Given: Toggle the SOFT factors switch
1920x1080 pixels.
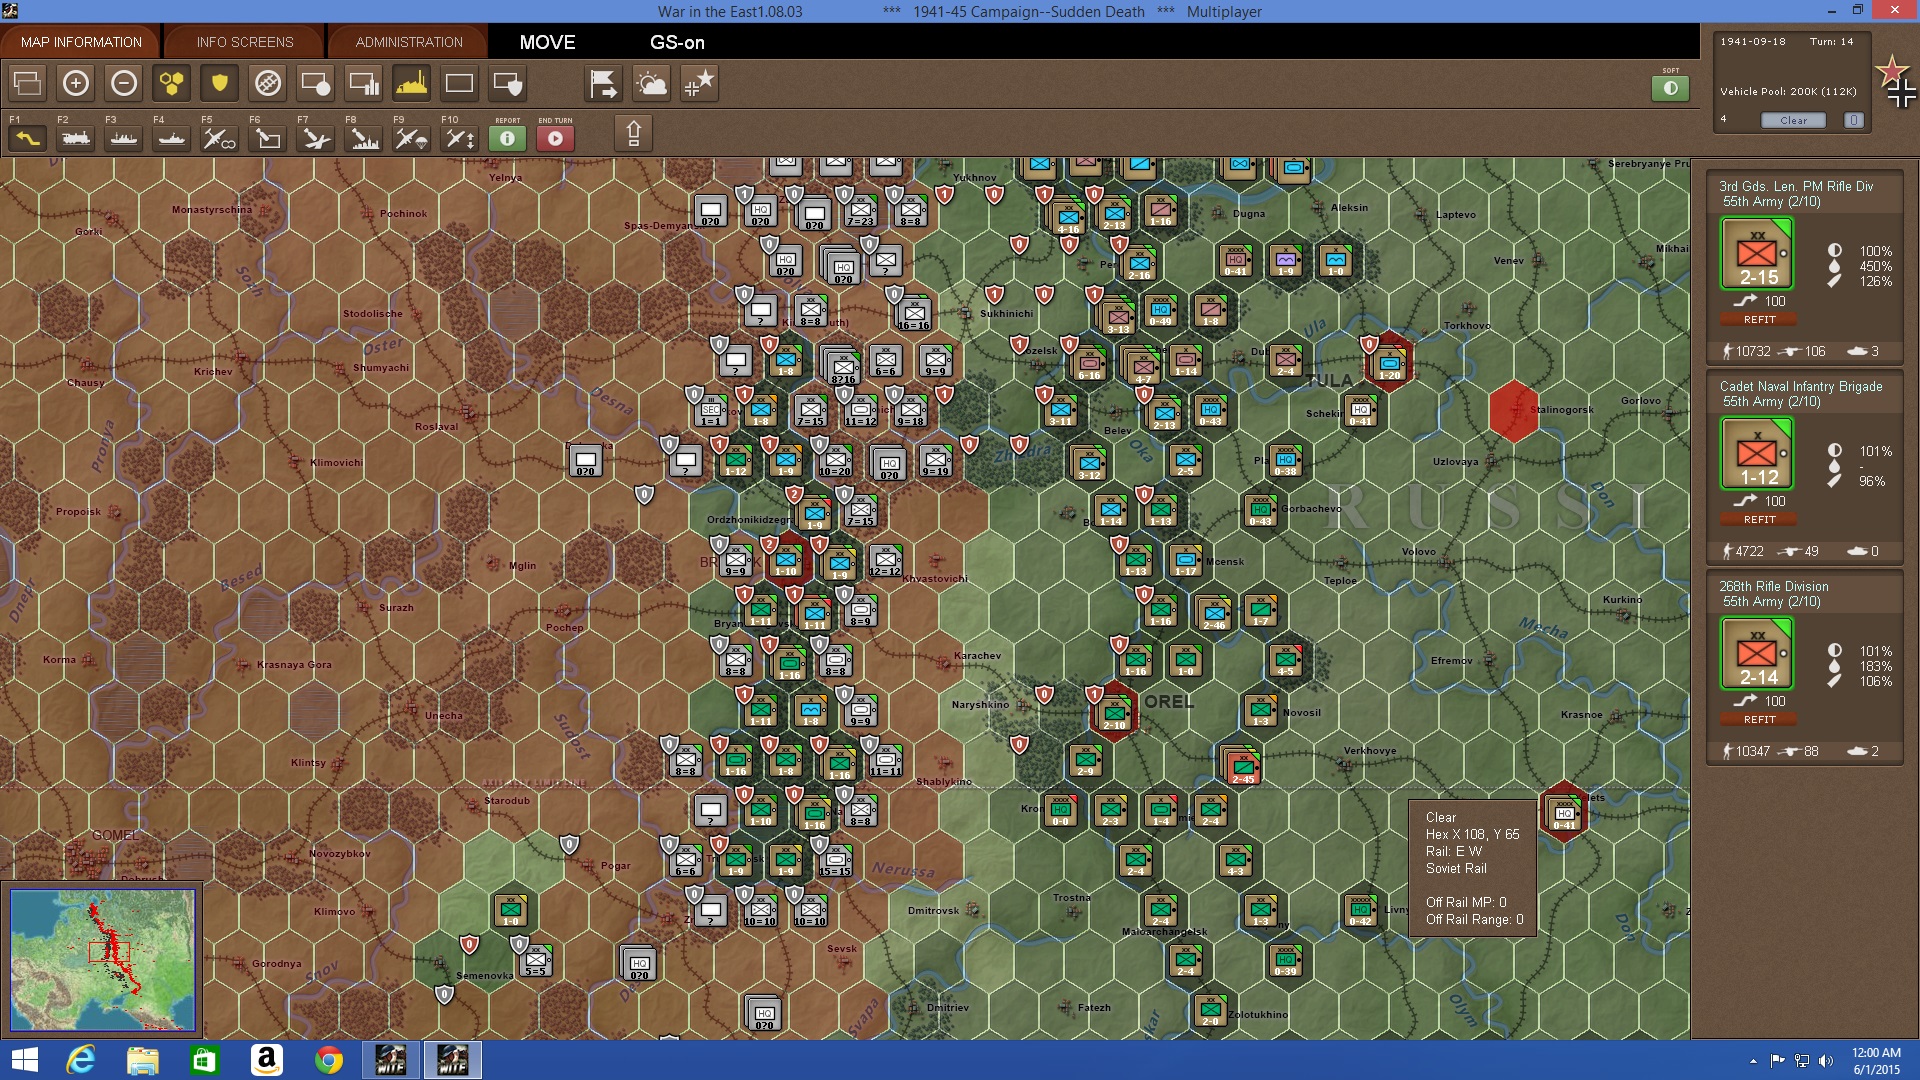Looking at the screenshot, I should point(1670,88).
